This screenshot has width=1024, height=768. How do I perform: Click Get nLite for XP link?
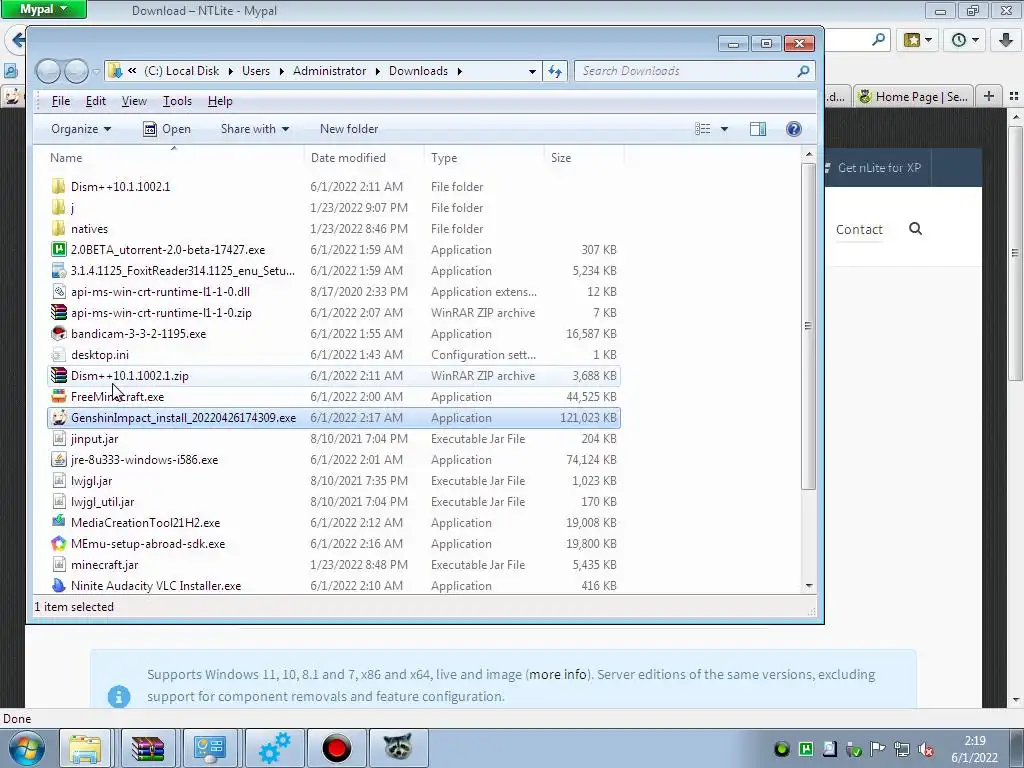tap(879, 168)
